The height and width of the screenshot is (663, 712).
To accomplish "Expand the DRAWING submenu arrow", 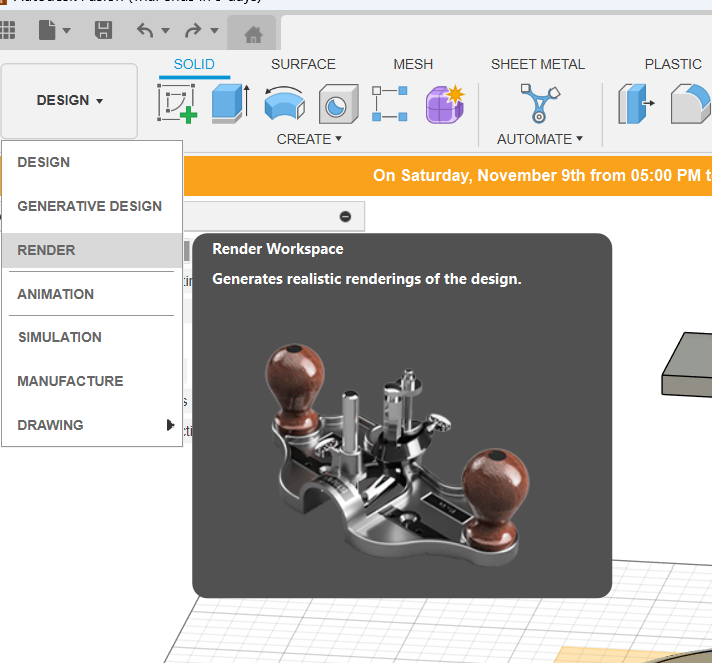I will (x=170, y=425).
